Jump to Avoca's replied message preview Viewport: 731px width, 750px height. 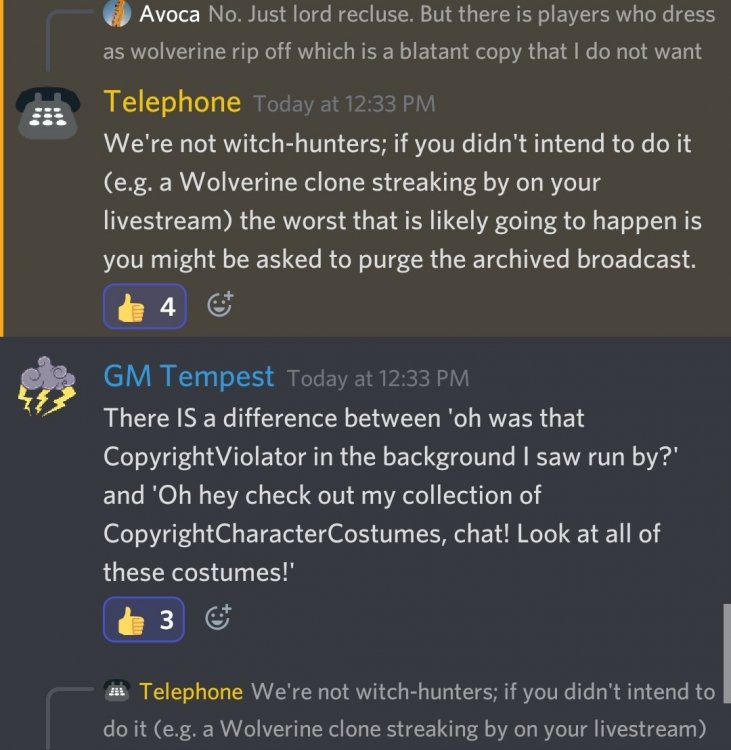pos(410,33)
